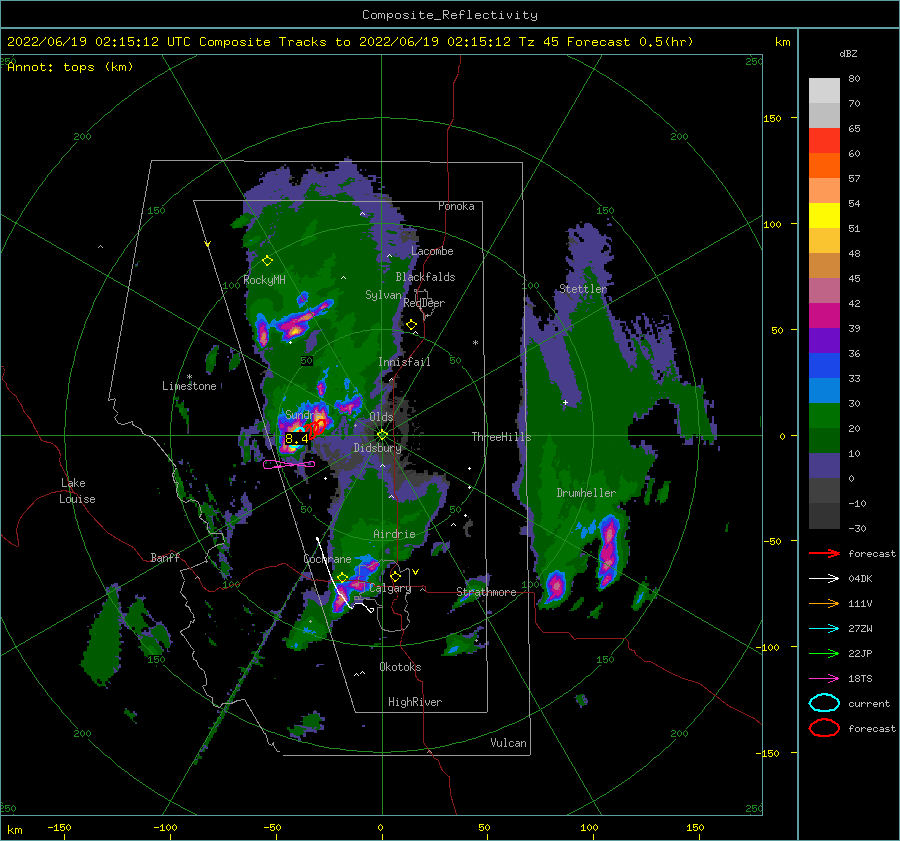Click the Banff label on the map

(x=165, y=557)
